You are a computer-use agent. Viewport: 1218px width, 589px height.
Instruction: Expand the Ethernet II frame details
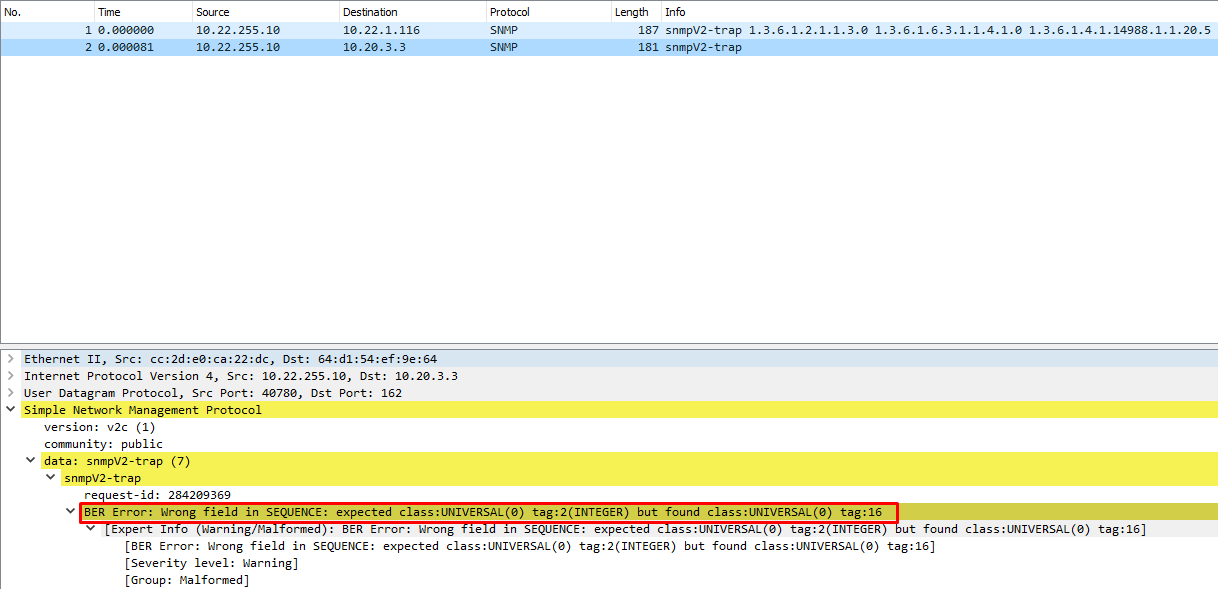pyautogui.click(x=10, y=358)
